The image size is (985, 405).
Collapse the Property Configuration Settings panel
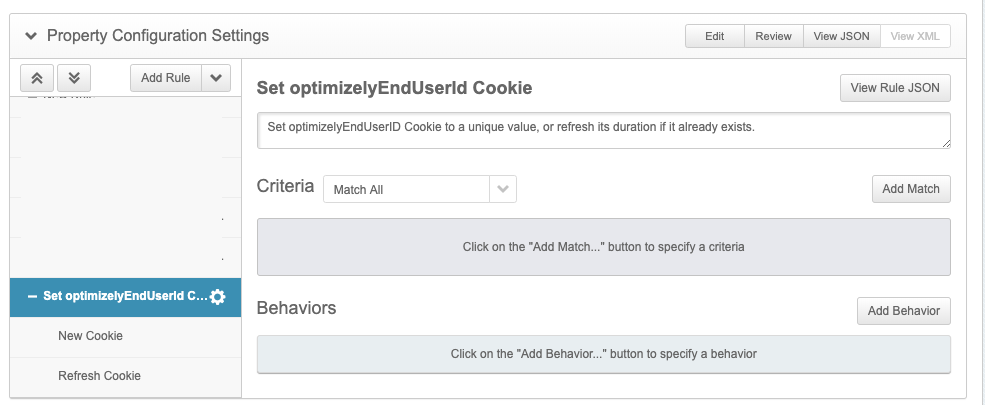[x=30, y=36]
